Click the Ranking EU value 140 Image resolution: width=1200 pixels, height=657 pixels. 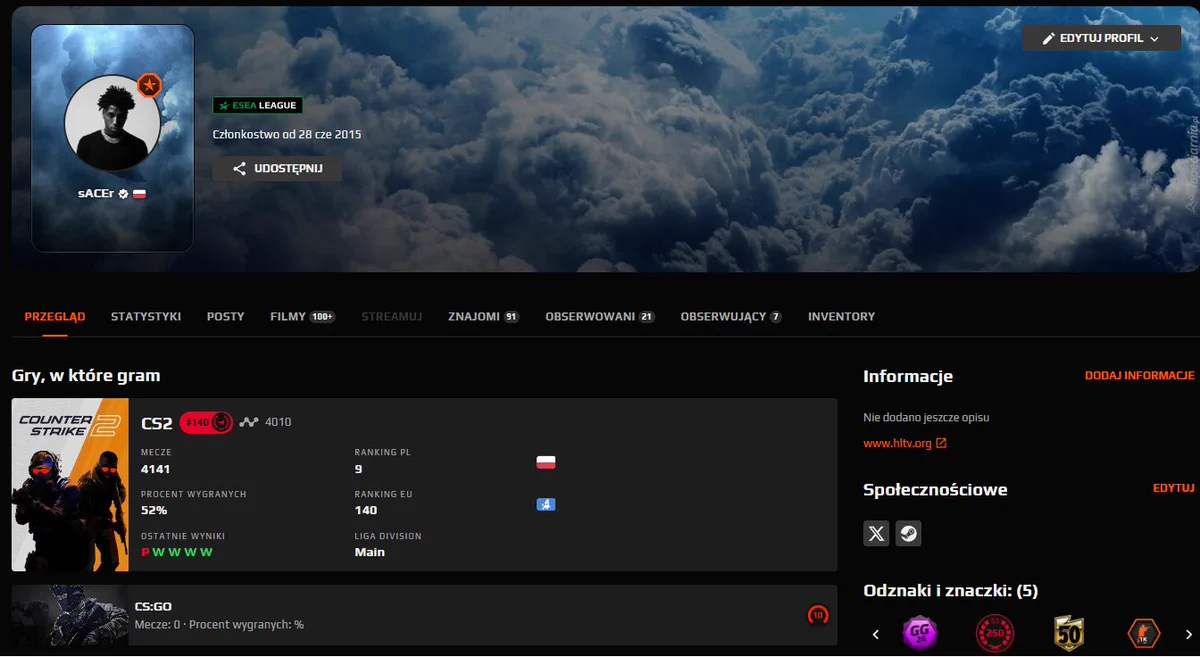point(366,510)
